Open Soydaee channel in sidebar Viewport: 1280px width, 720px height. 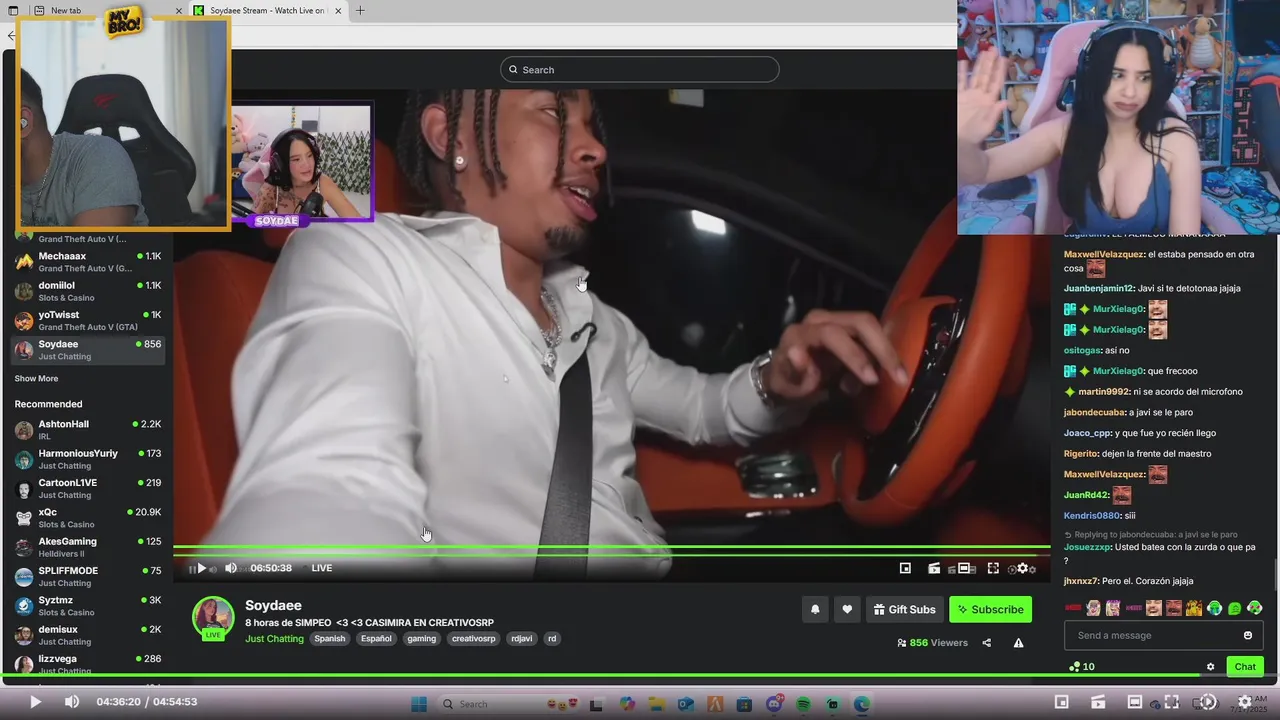click(x=87, y=350)
